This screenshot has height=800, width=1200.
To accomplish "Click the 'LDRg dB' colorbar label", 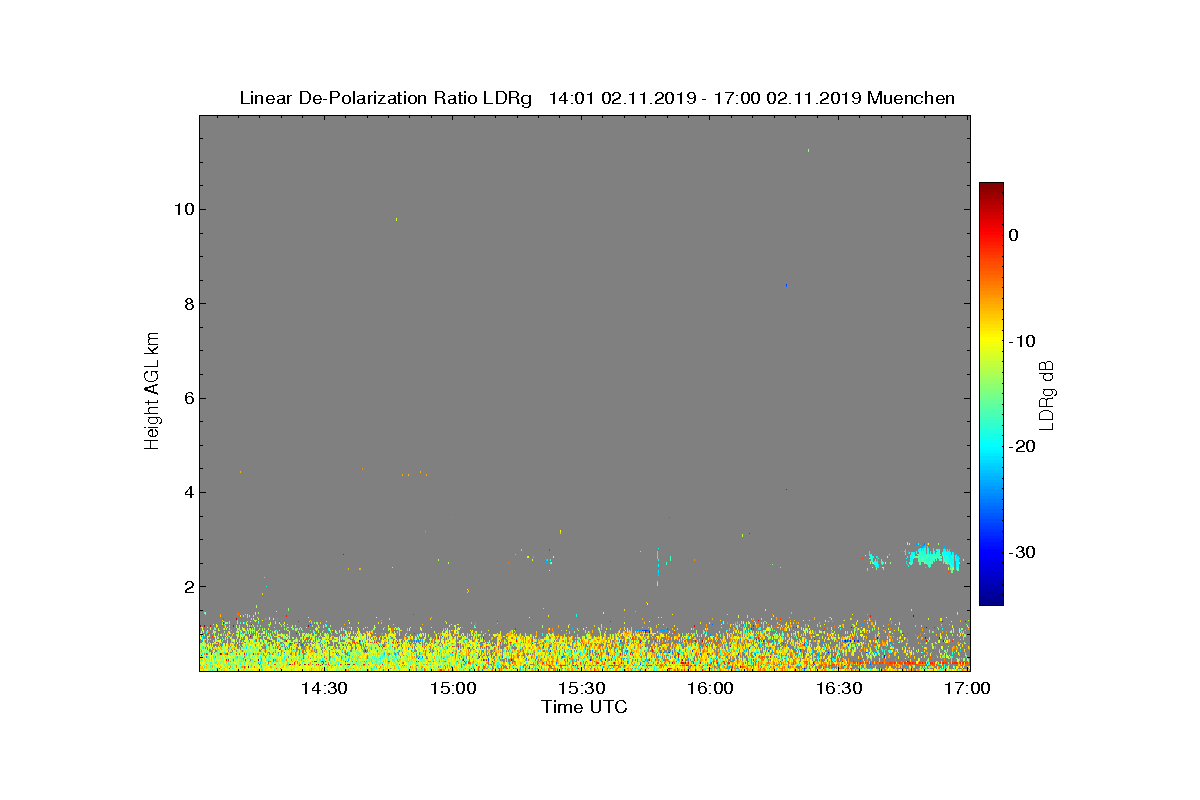I will coord(1047,394).
